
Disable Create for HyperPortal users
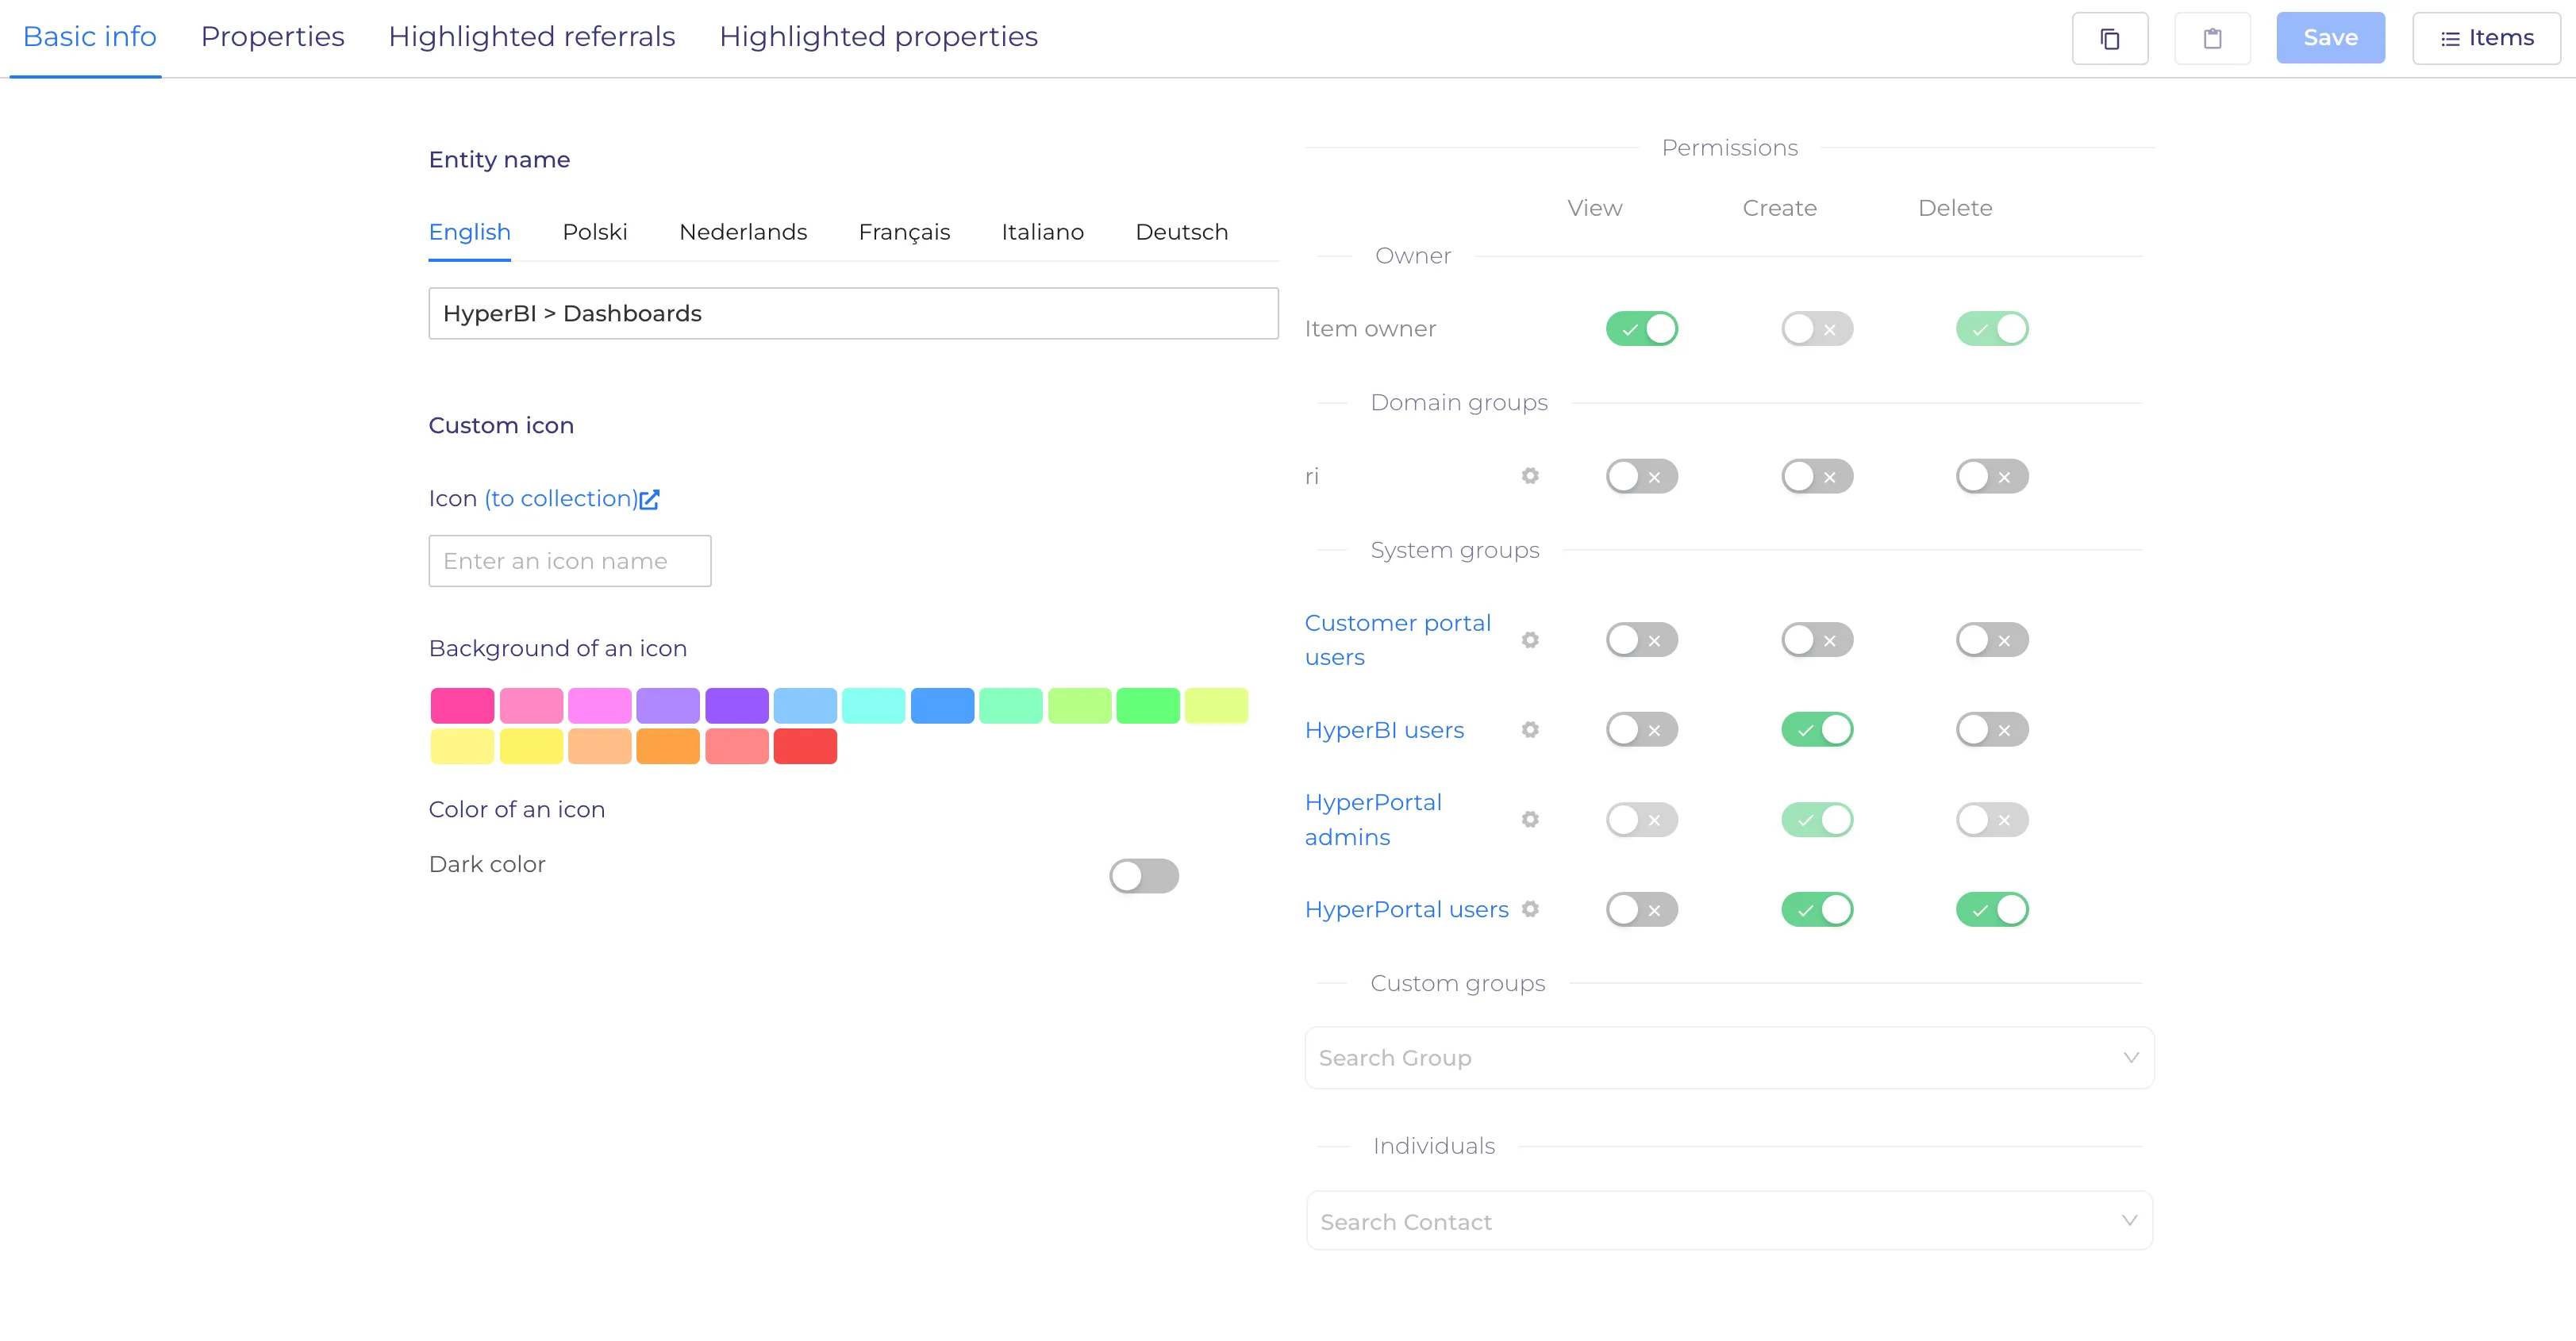tap(1817, 910)
